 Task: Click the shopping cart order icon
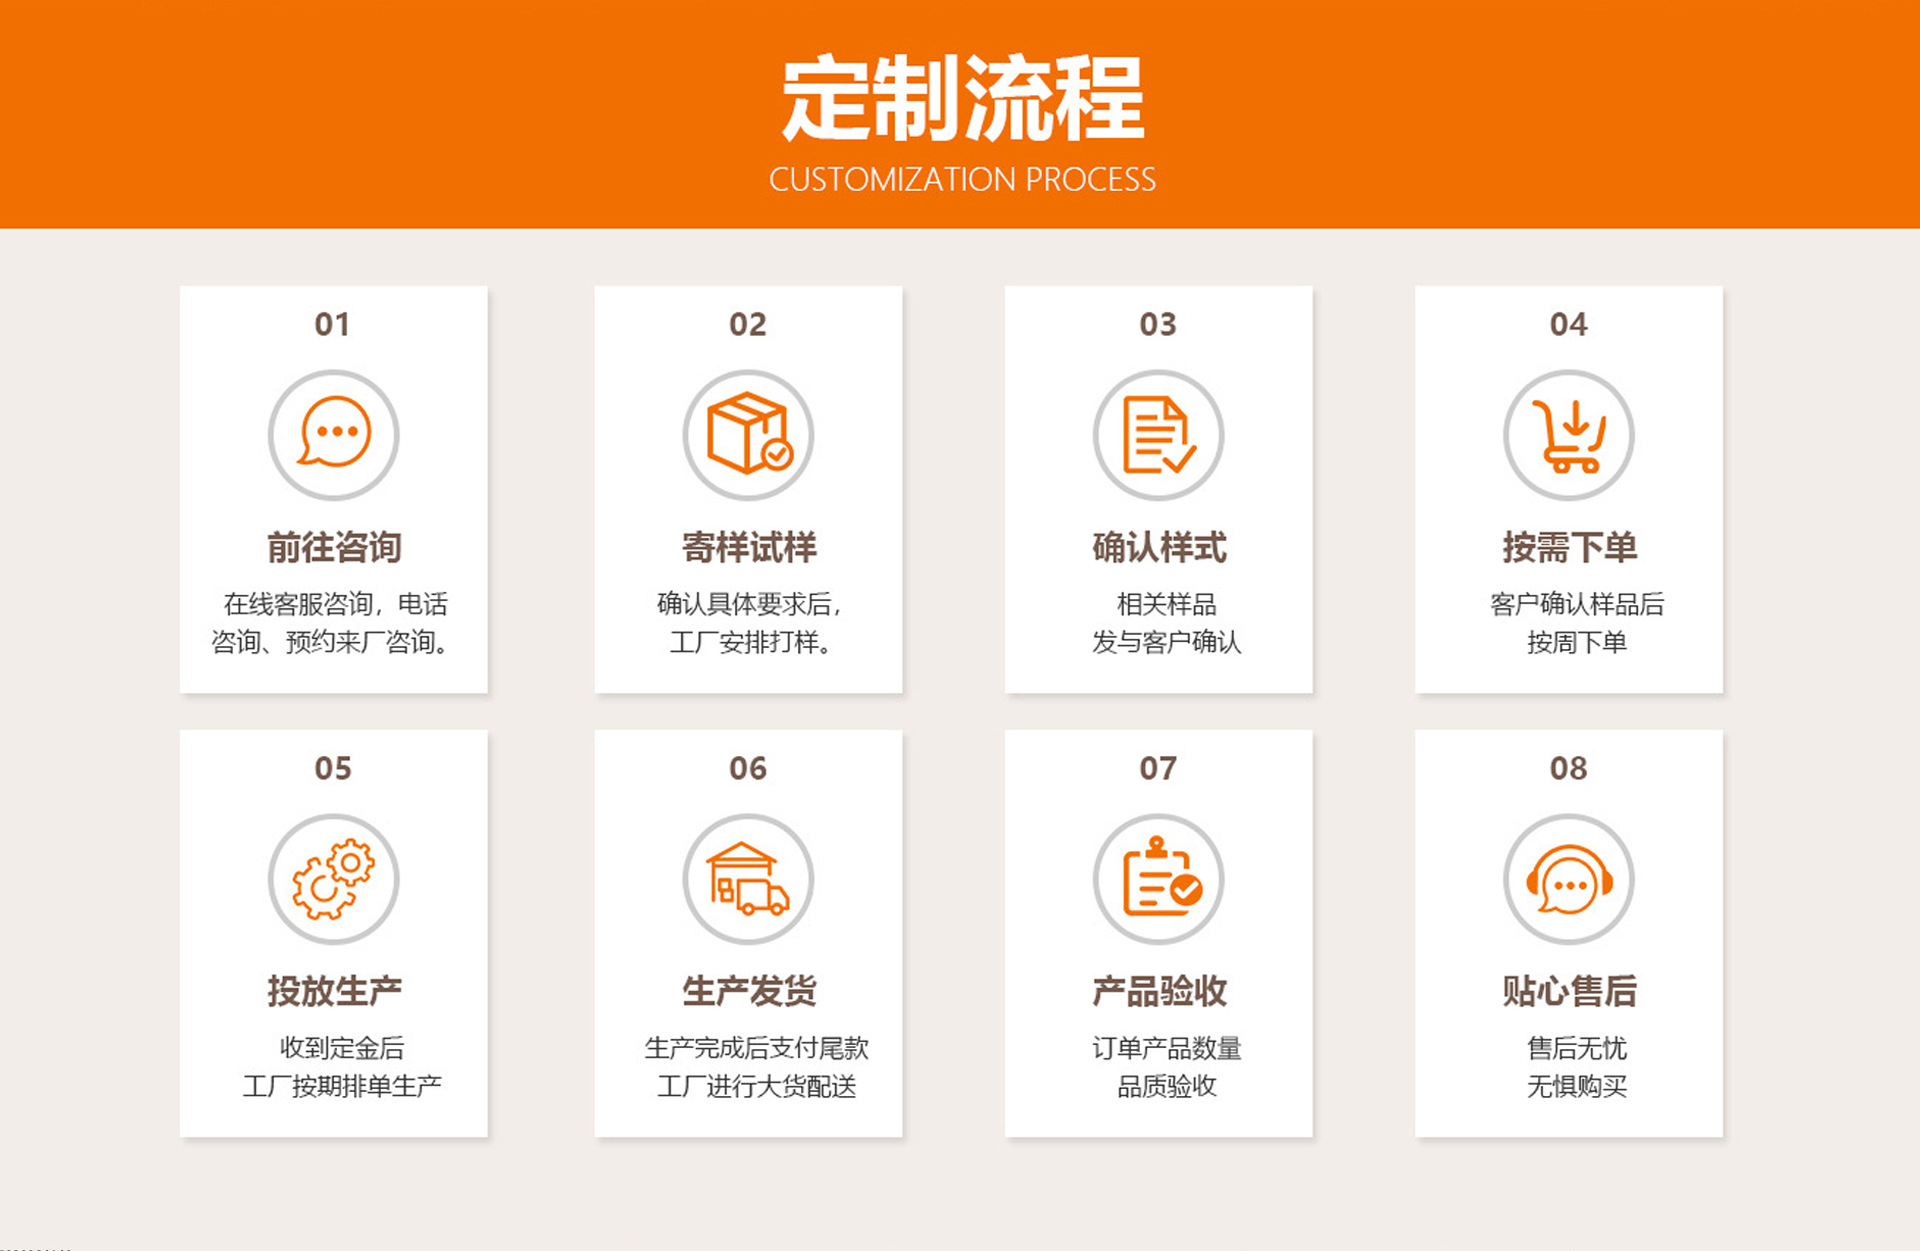click(x=1568, y=435)
